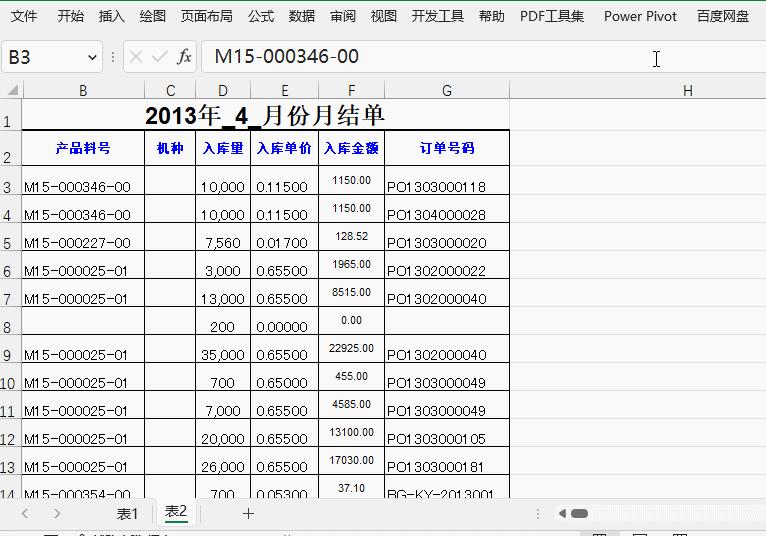766x536 pixels.
Task: Select order cell PO1304000028
Action: point(447,209)
